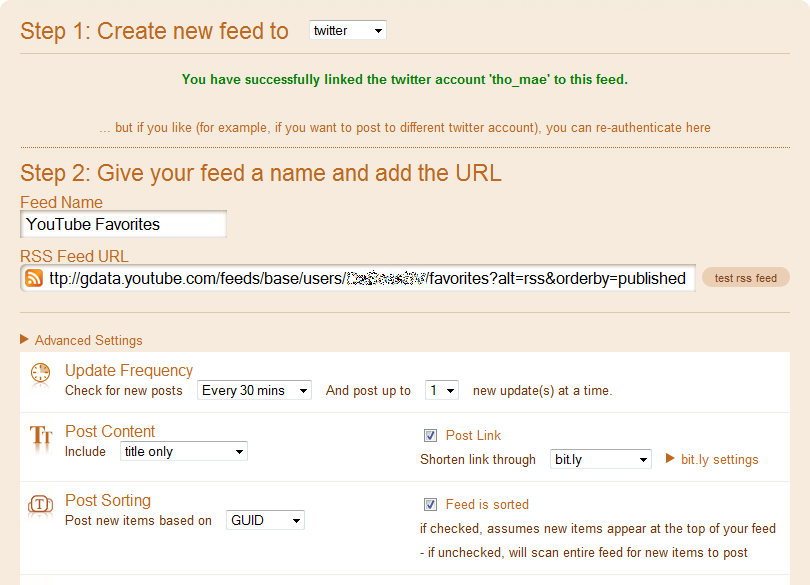Click the Post Sorting icon
The height and width of the screenshot is (585, 810).
click(x=40, y=505)
